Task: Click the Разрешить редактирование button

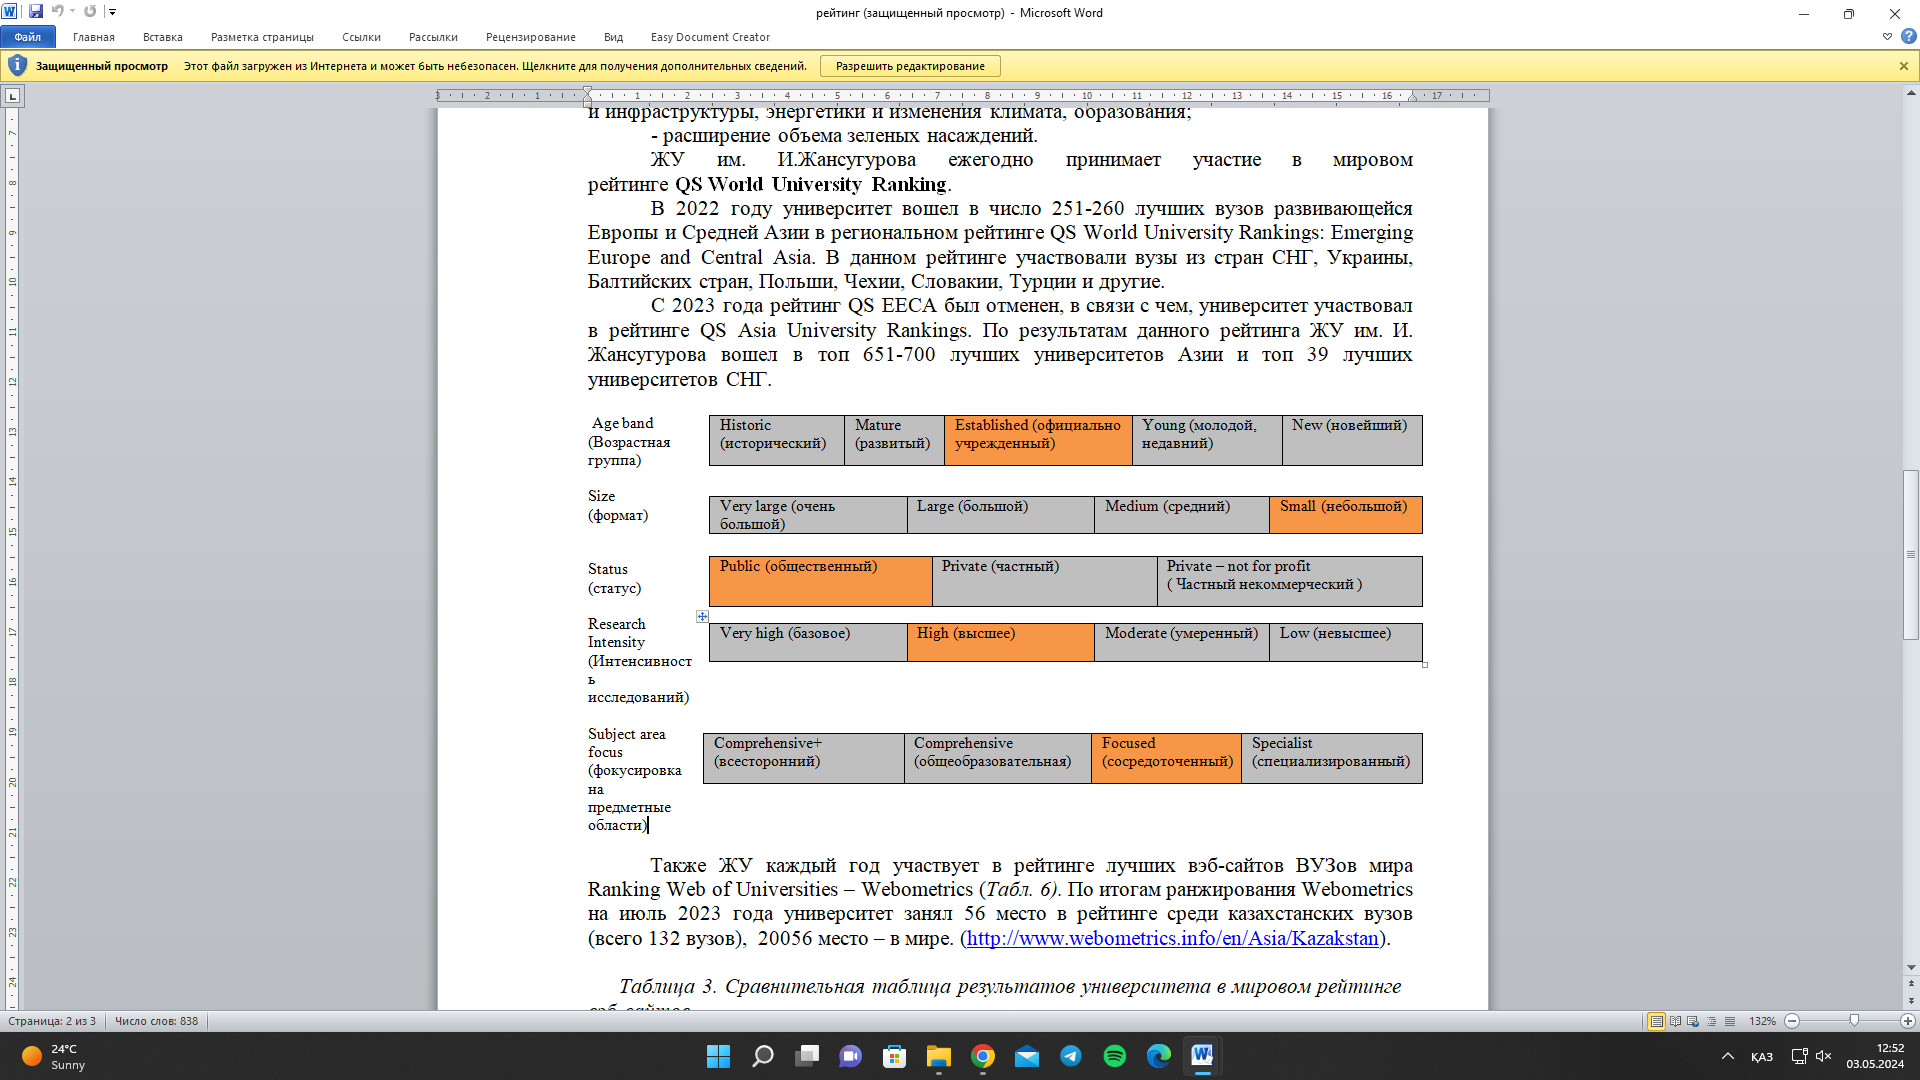Action: tap(909, 66)
